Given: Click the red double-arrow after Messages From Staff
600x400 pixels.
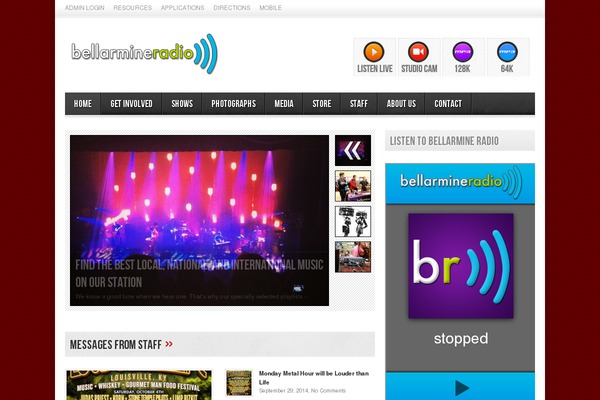Looking at the screenshot, I should point(169,344).
